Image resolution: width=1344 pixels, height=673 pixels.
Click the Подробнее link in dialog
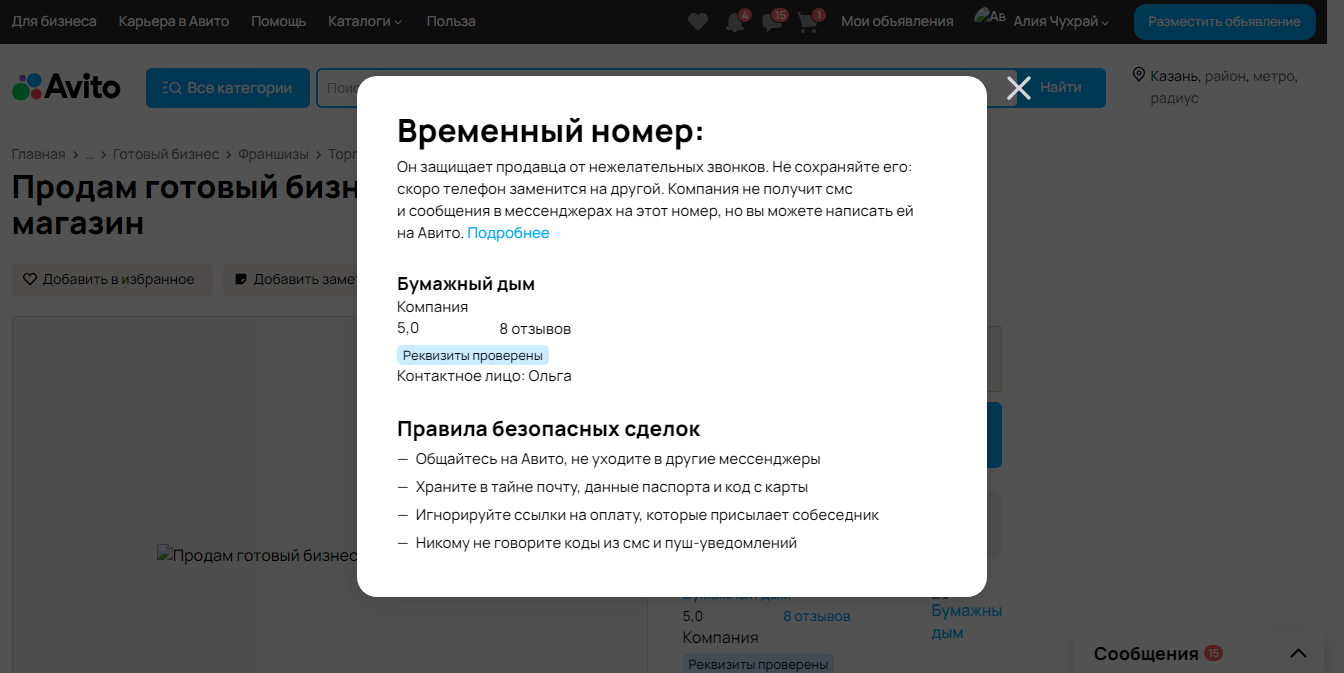[508, 233]
